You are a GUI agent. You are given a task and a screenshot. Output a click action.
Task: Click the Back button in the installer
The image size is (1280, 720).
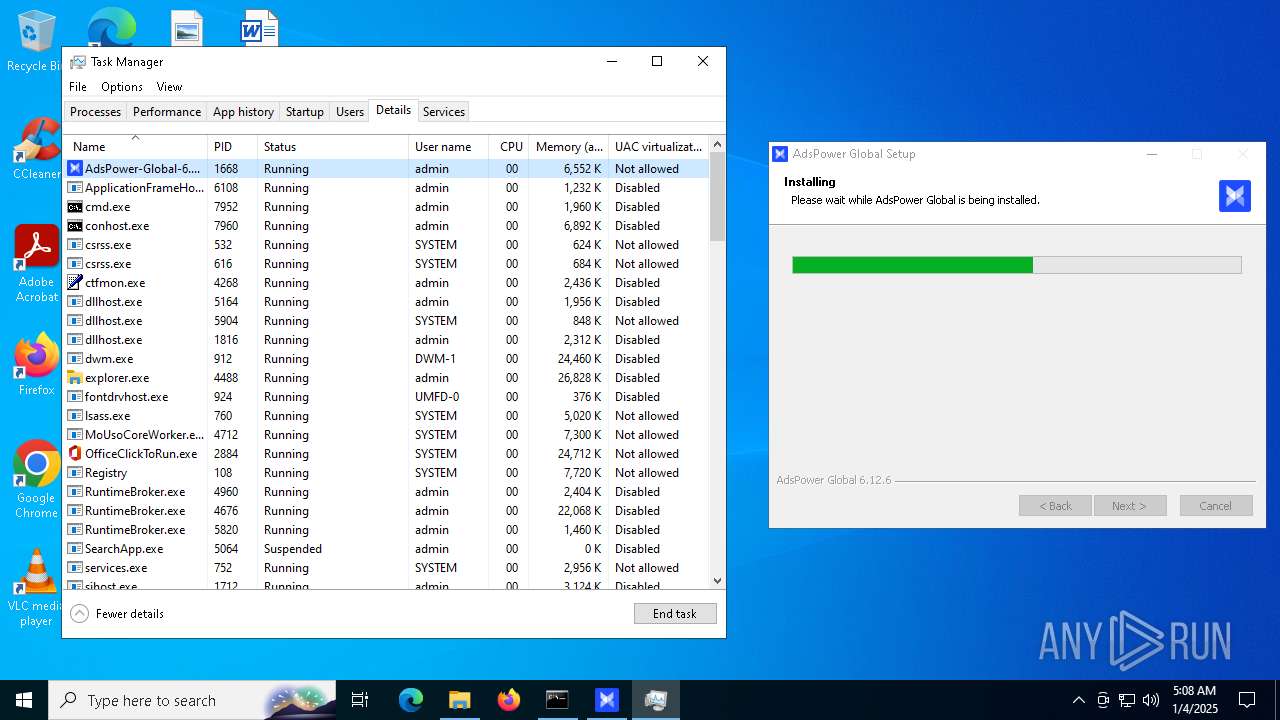pyautogui.click(x=1055, y=506)
